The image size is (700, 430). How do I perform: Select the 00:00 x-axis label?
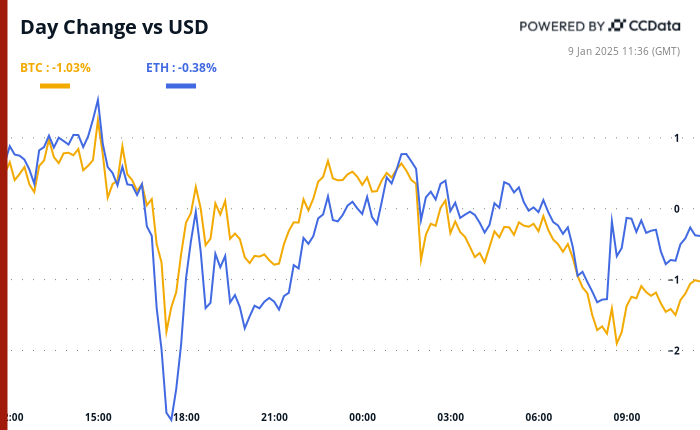[362, 417]
